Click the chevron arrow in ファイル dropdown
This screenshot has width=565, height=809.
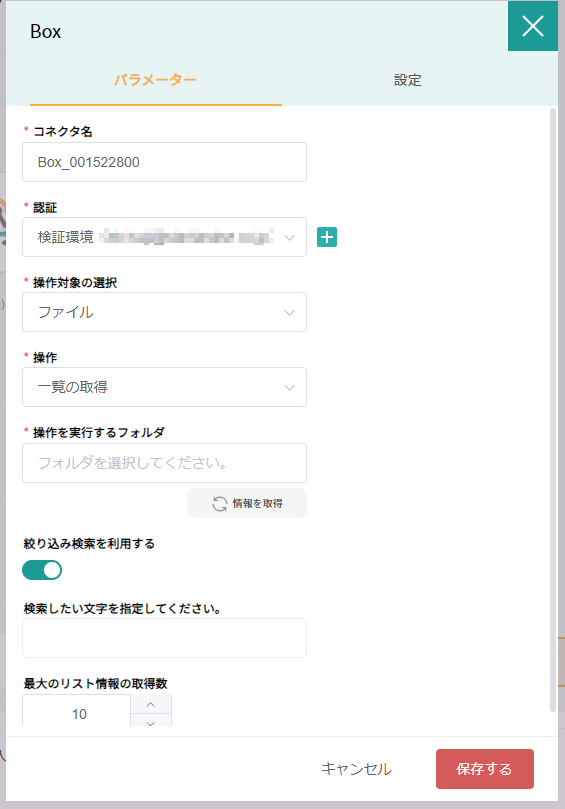pos(289,313)
